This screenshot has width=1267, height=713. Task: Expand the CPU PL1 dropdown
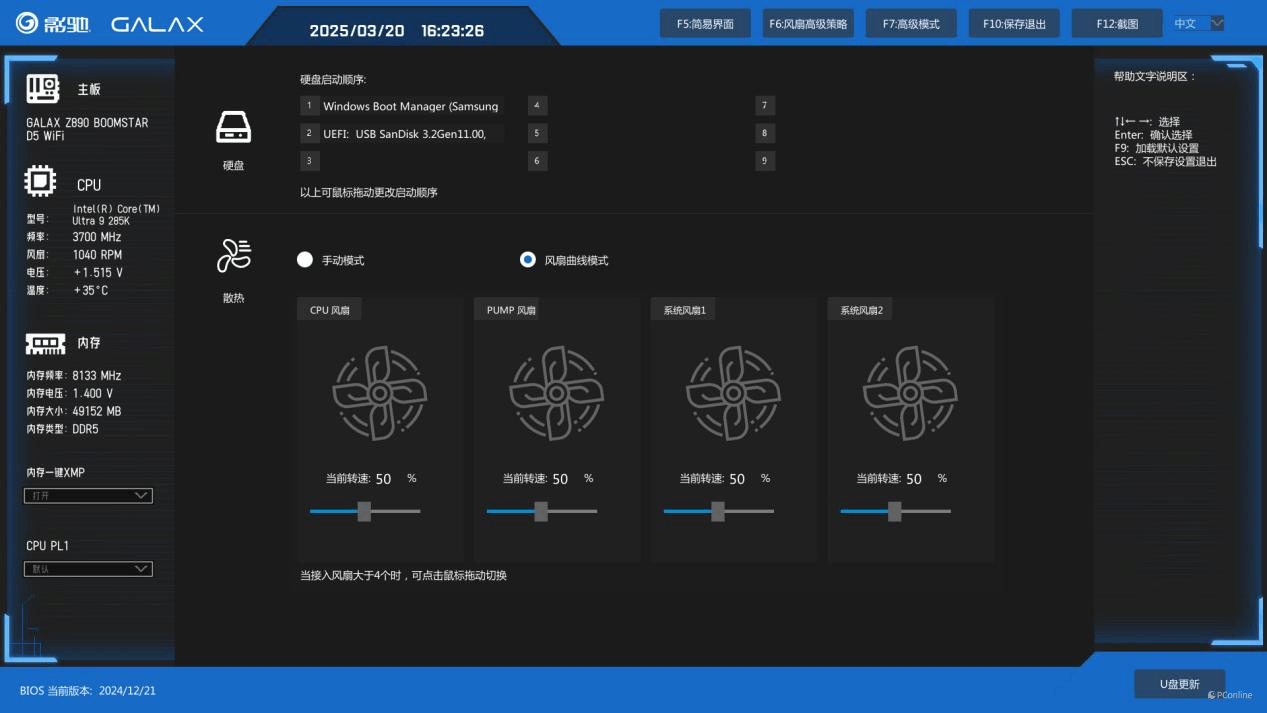(x=88, y=569)
